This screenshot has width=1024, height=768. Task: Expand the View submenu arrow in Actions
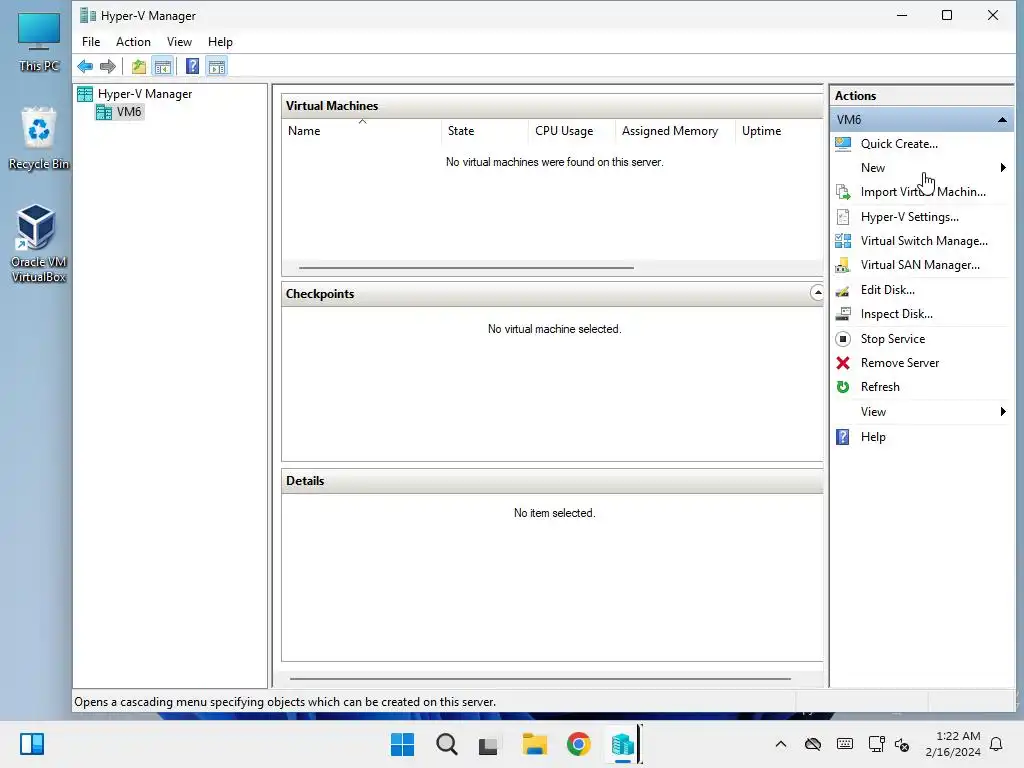tap(1003, 411)
